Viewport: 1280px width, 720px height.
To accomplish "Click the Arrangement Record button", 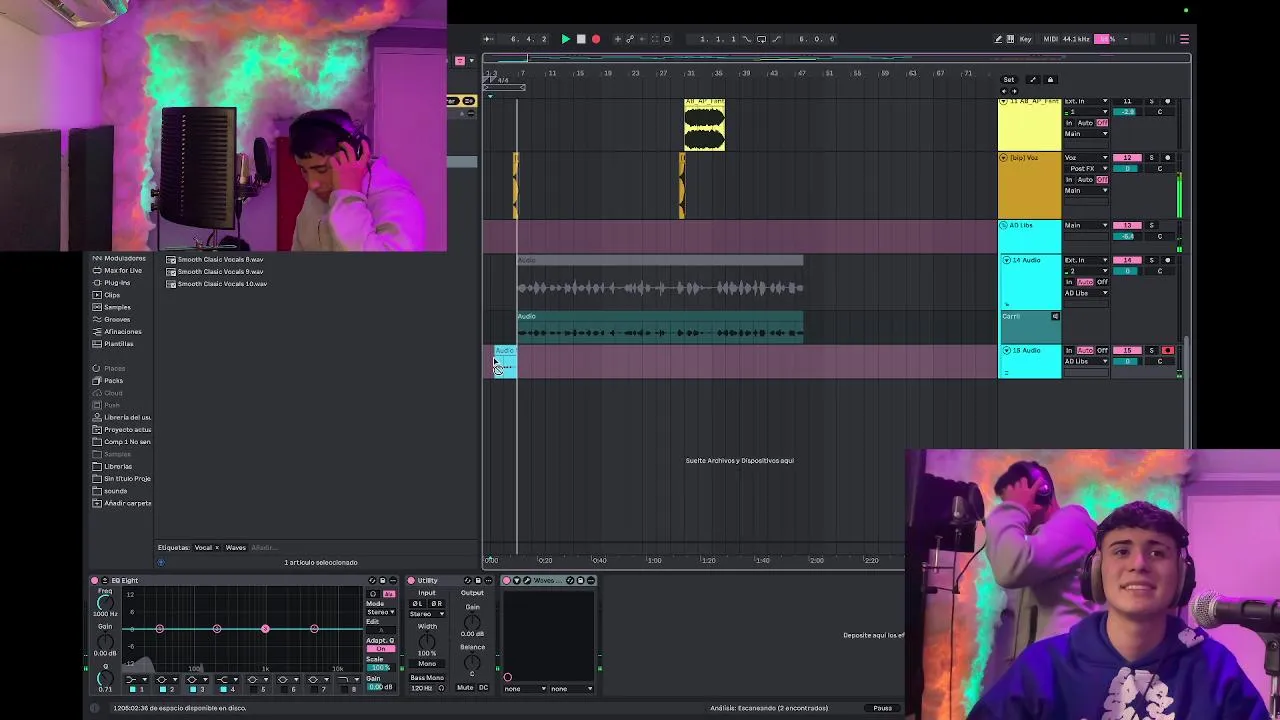I will tap(596, 39).
